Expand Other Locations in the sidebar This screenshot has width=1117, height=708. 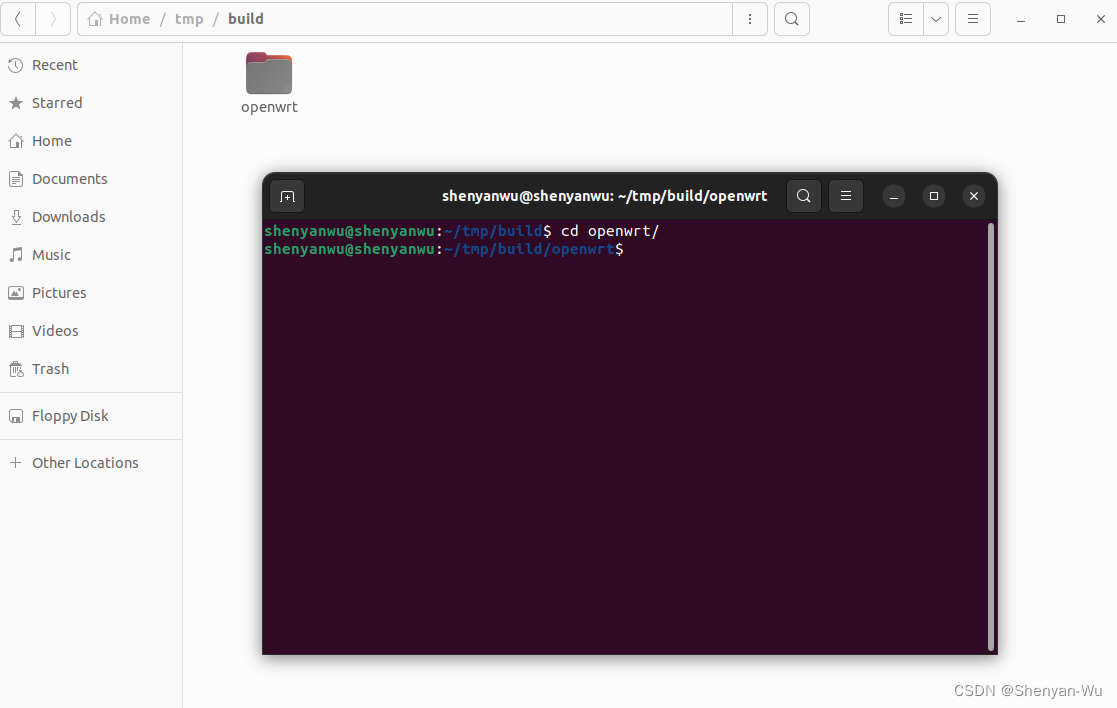[85, 462]
